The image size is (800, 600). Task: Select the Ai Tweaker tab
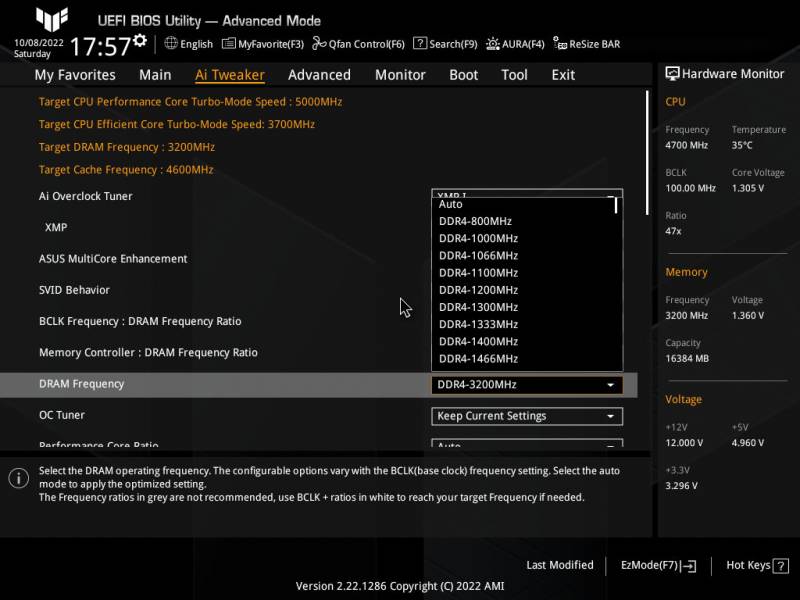click(x=230, y=75)
